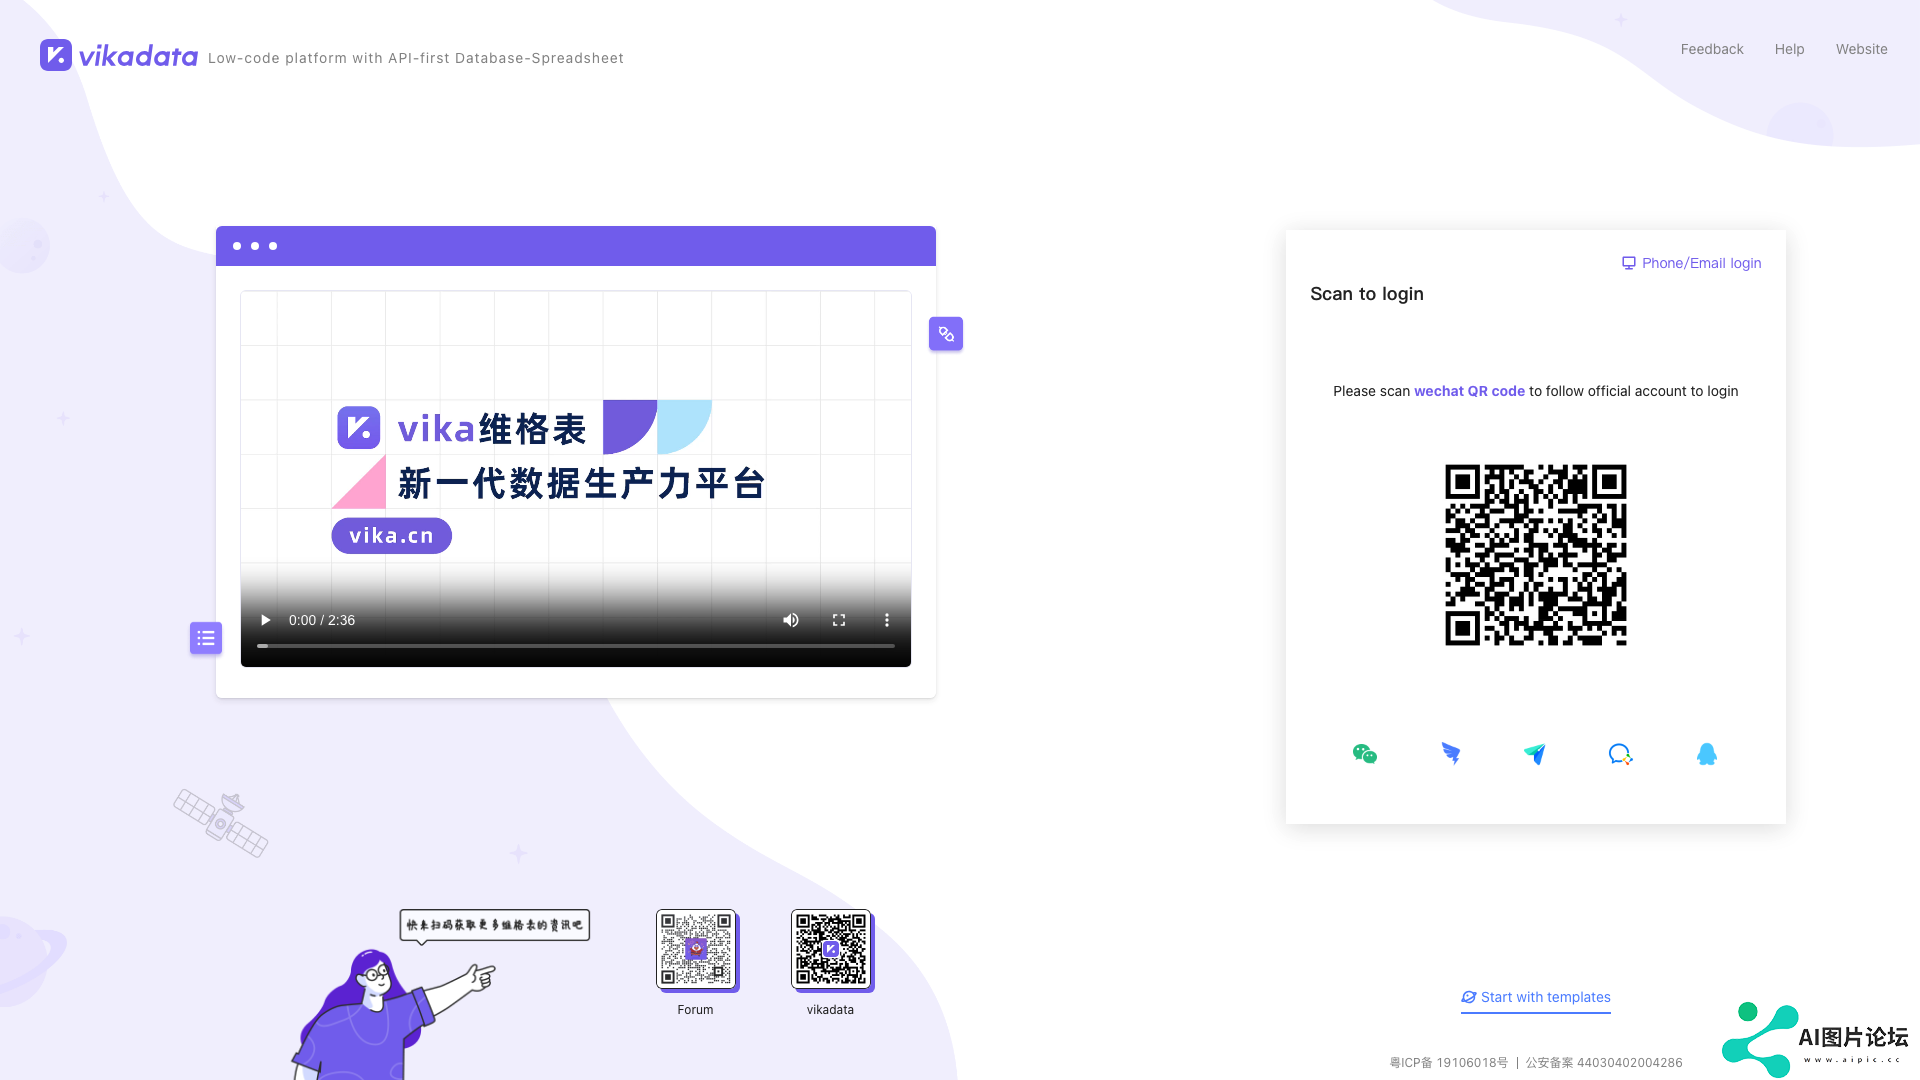Open the video in fullscreen
Screen dimensions: 1920x1080
point(839,620)
